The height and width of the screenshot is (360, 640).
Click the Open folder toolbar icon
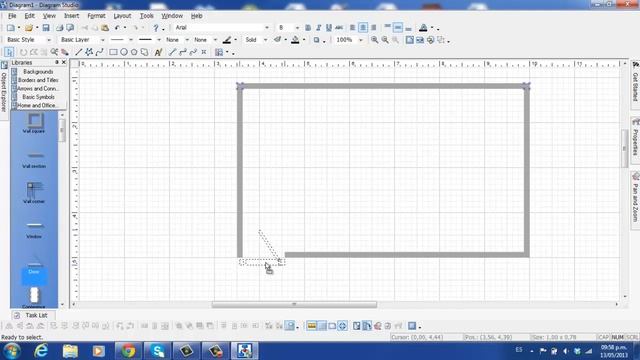tap(29, 28)
